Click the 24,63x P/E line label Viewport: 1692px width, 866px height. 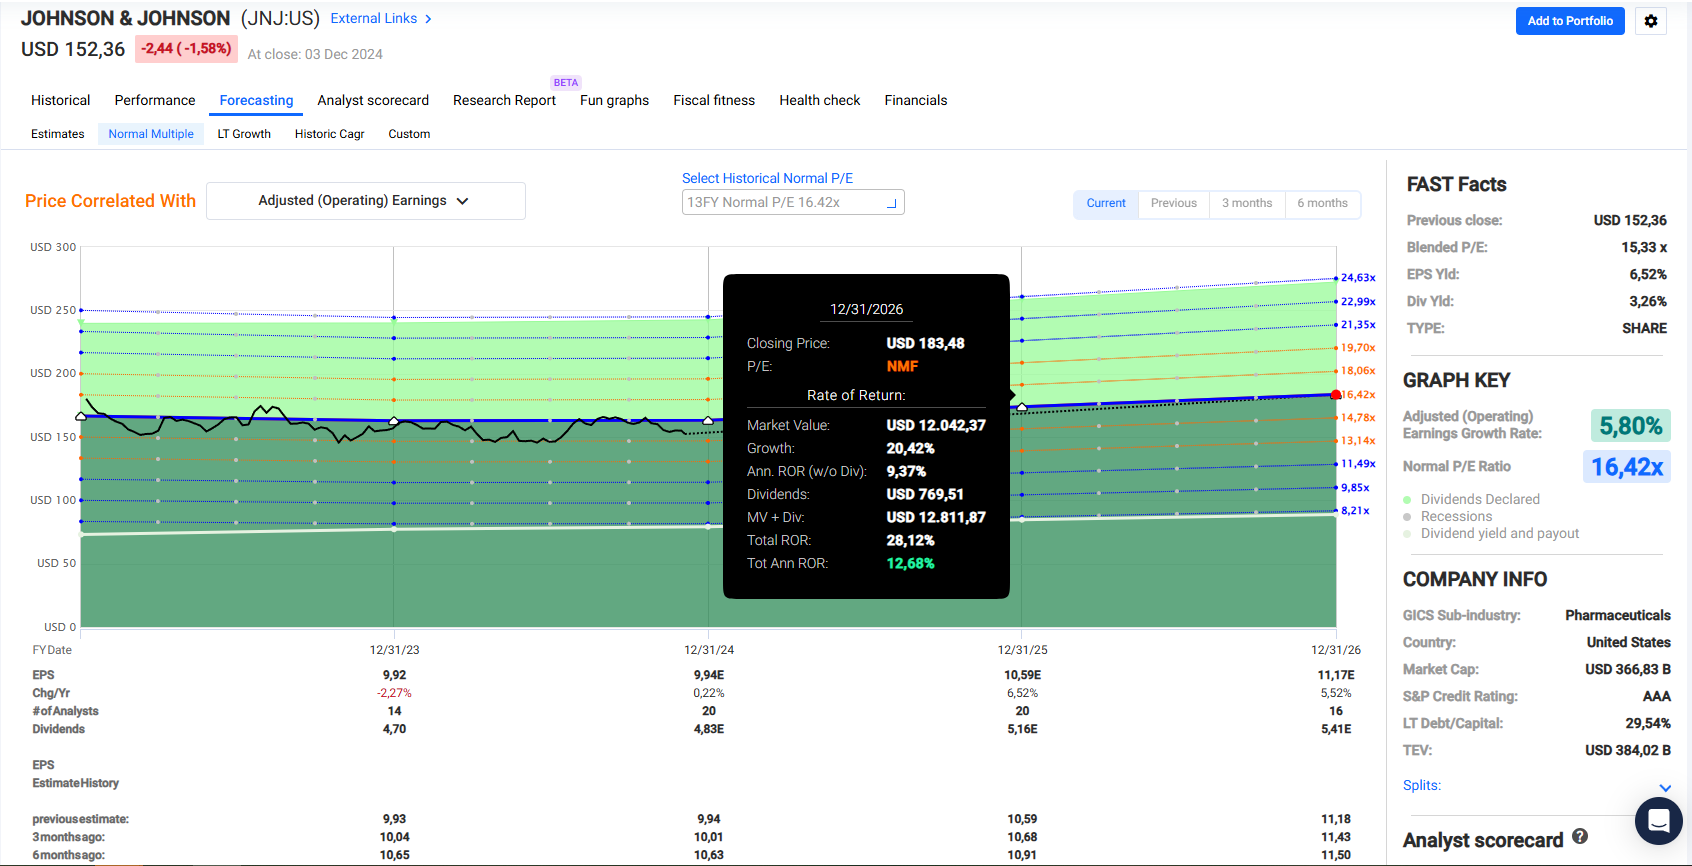pyautogui.click(x=1357, y=278)
